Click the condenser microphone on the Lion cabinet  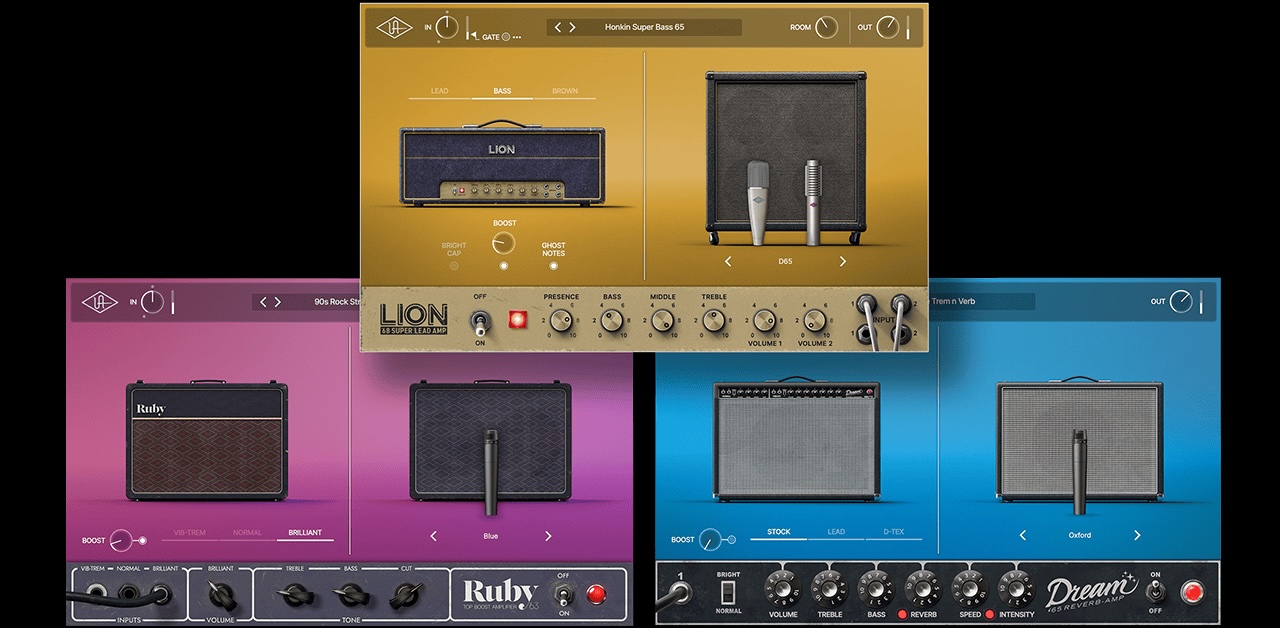click(x=759, y=202)
